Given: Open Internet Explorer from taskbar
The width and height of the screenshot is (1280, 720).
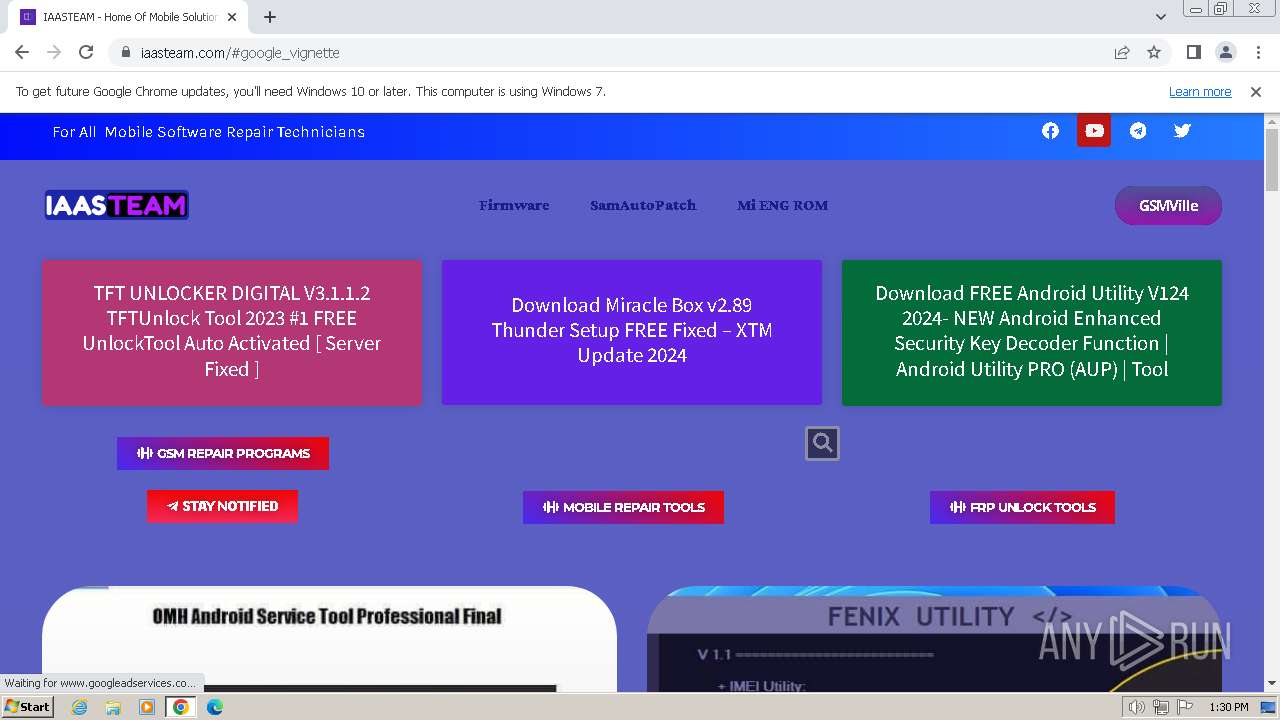Looking at the screenshot, I should (79, 707).
